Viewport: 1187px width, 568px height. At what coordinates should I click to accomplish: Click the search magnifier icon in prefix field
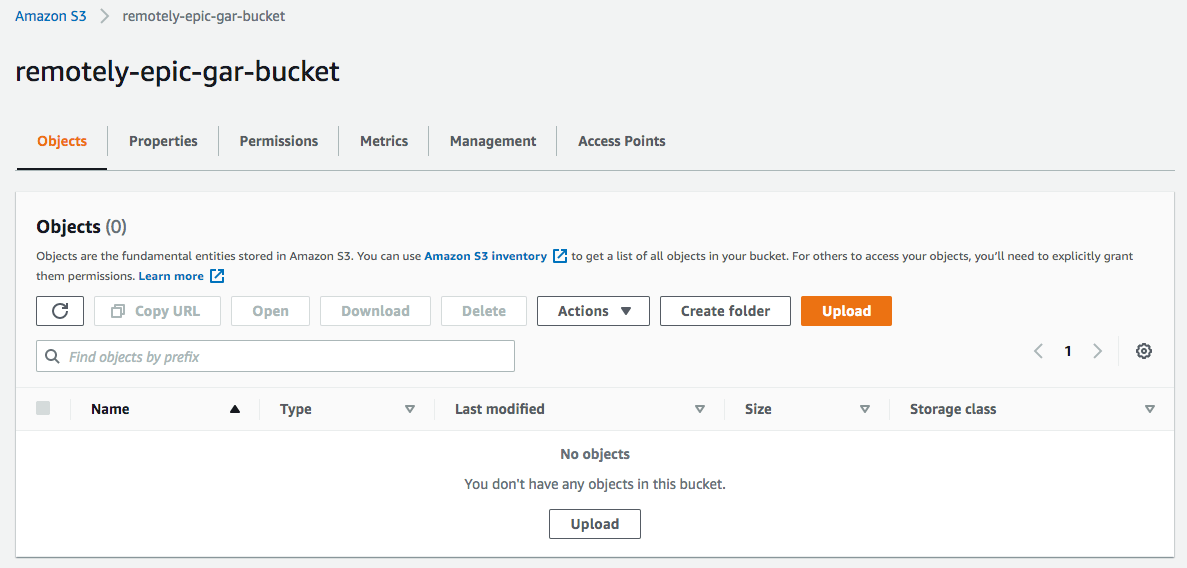(x=52, y=356)
